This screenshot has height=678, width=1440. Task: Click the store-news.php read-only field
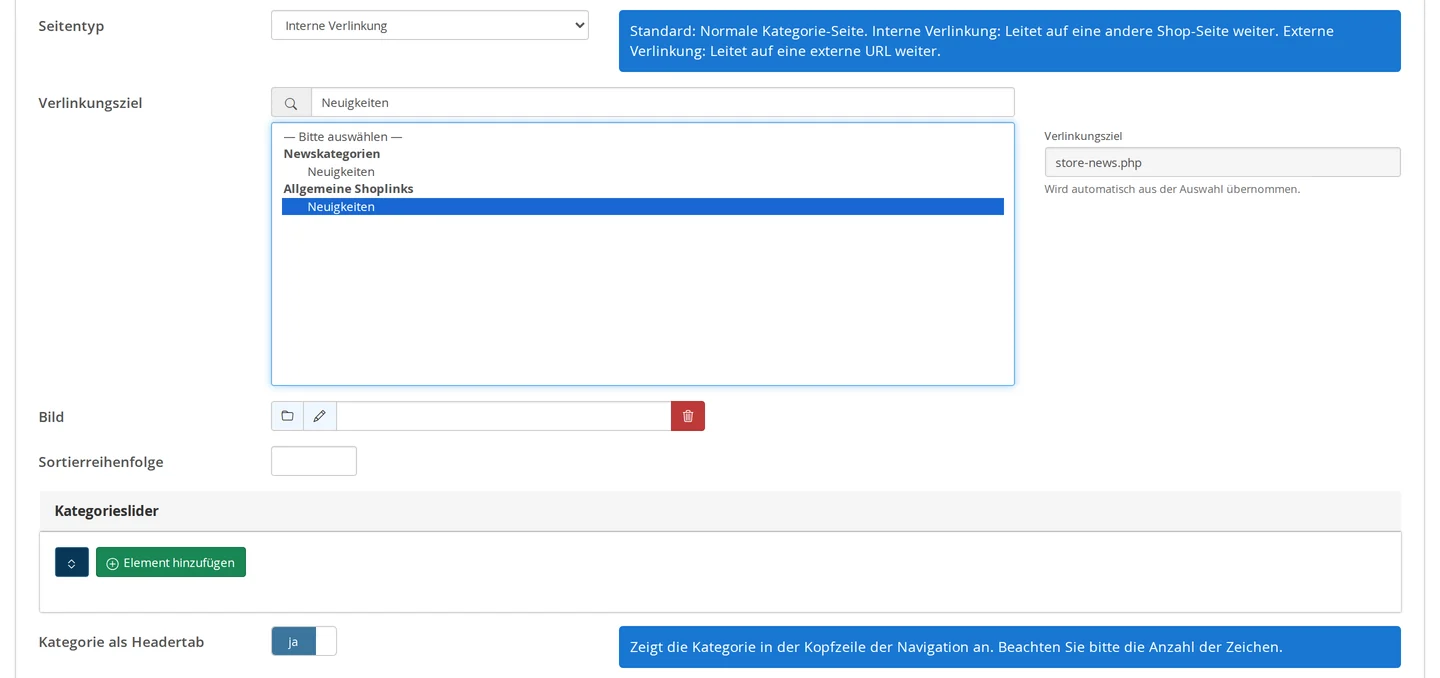tap(1222, 162)
